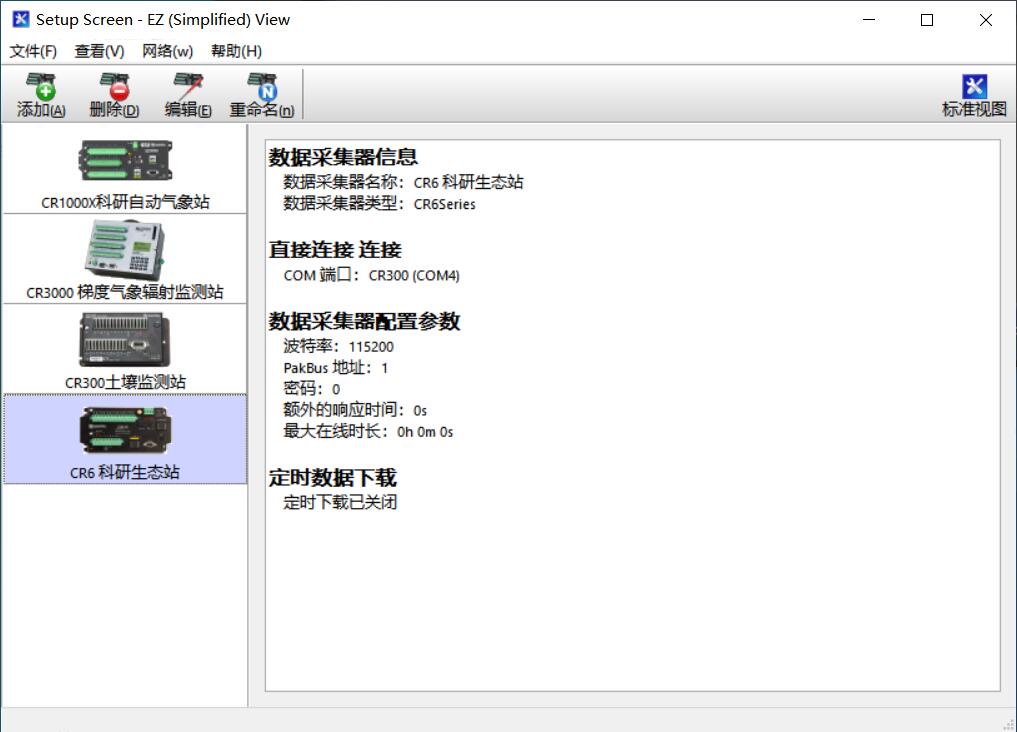Open the 帮助(H) menu

tap(236, 51)
